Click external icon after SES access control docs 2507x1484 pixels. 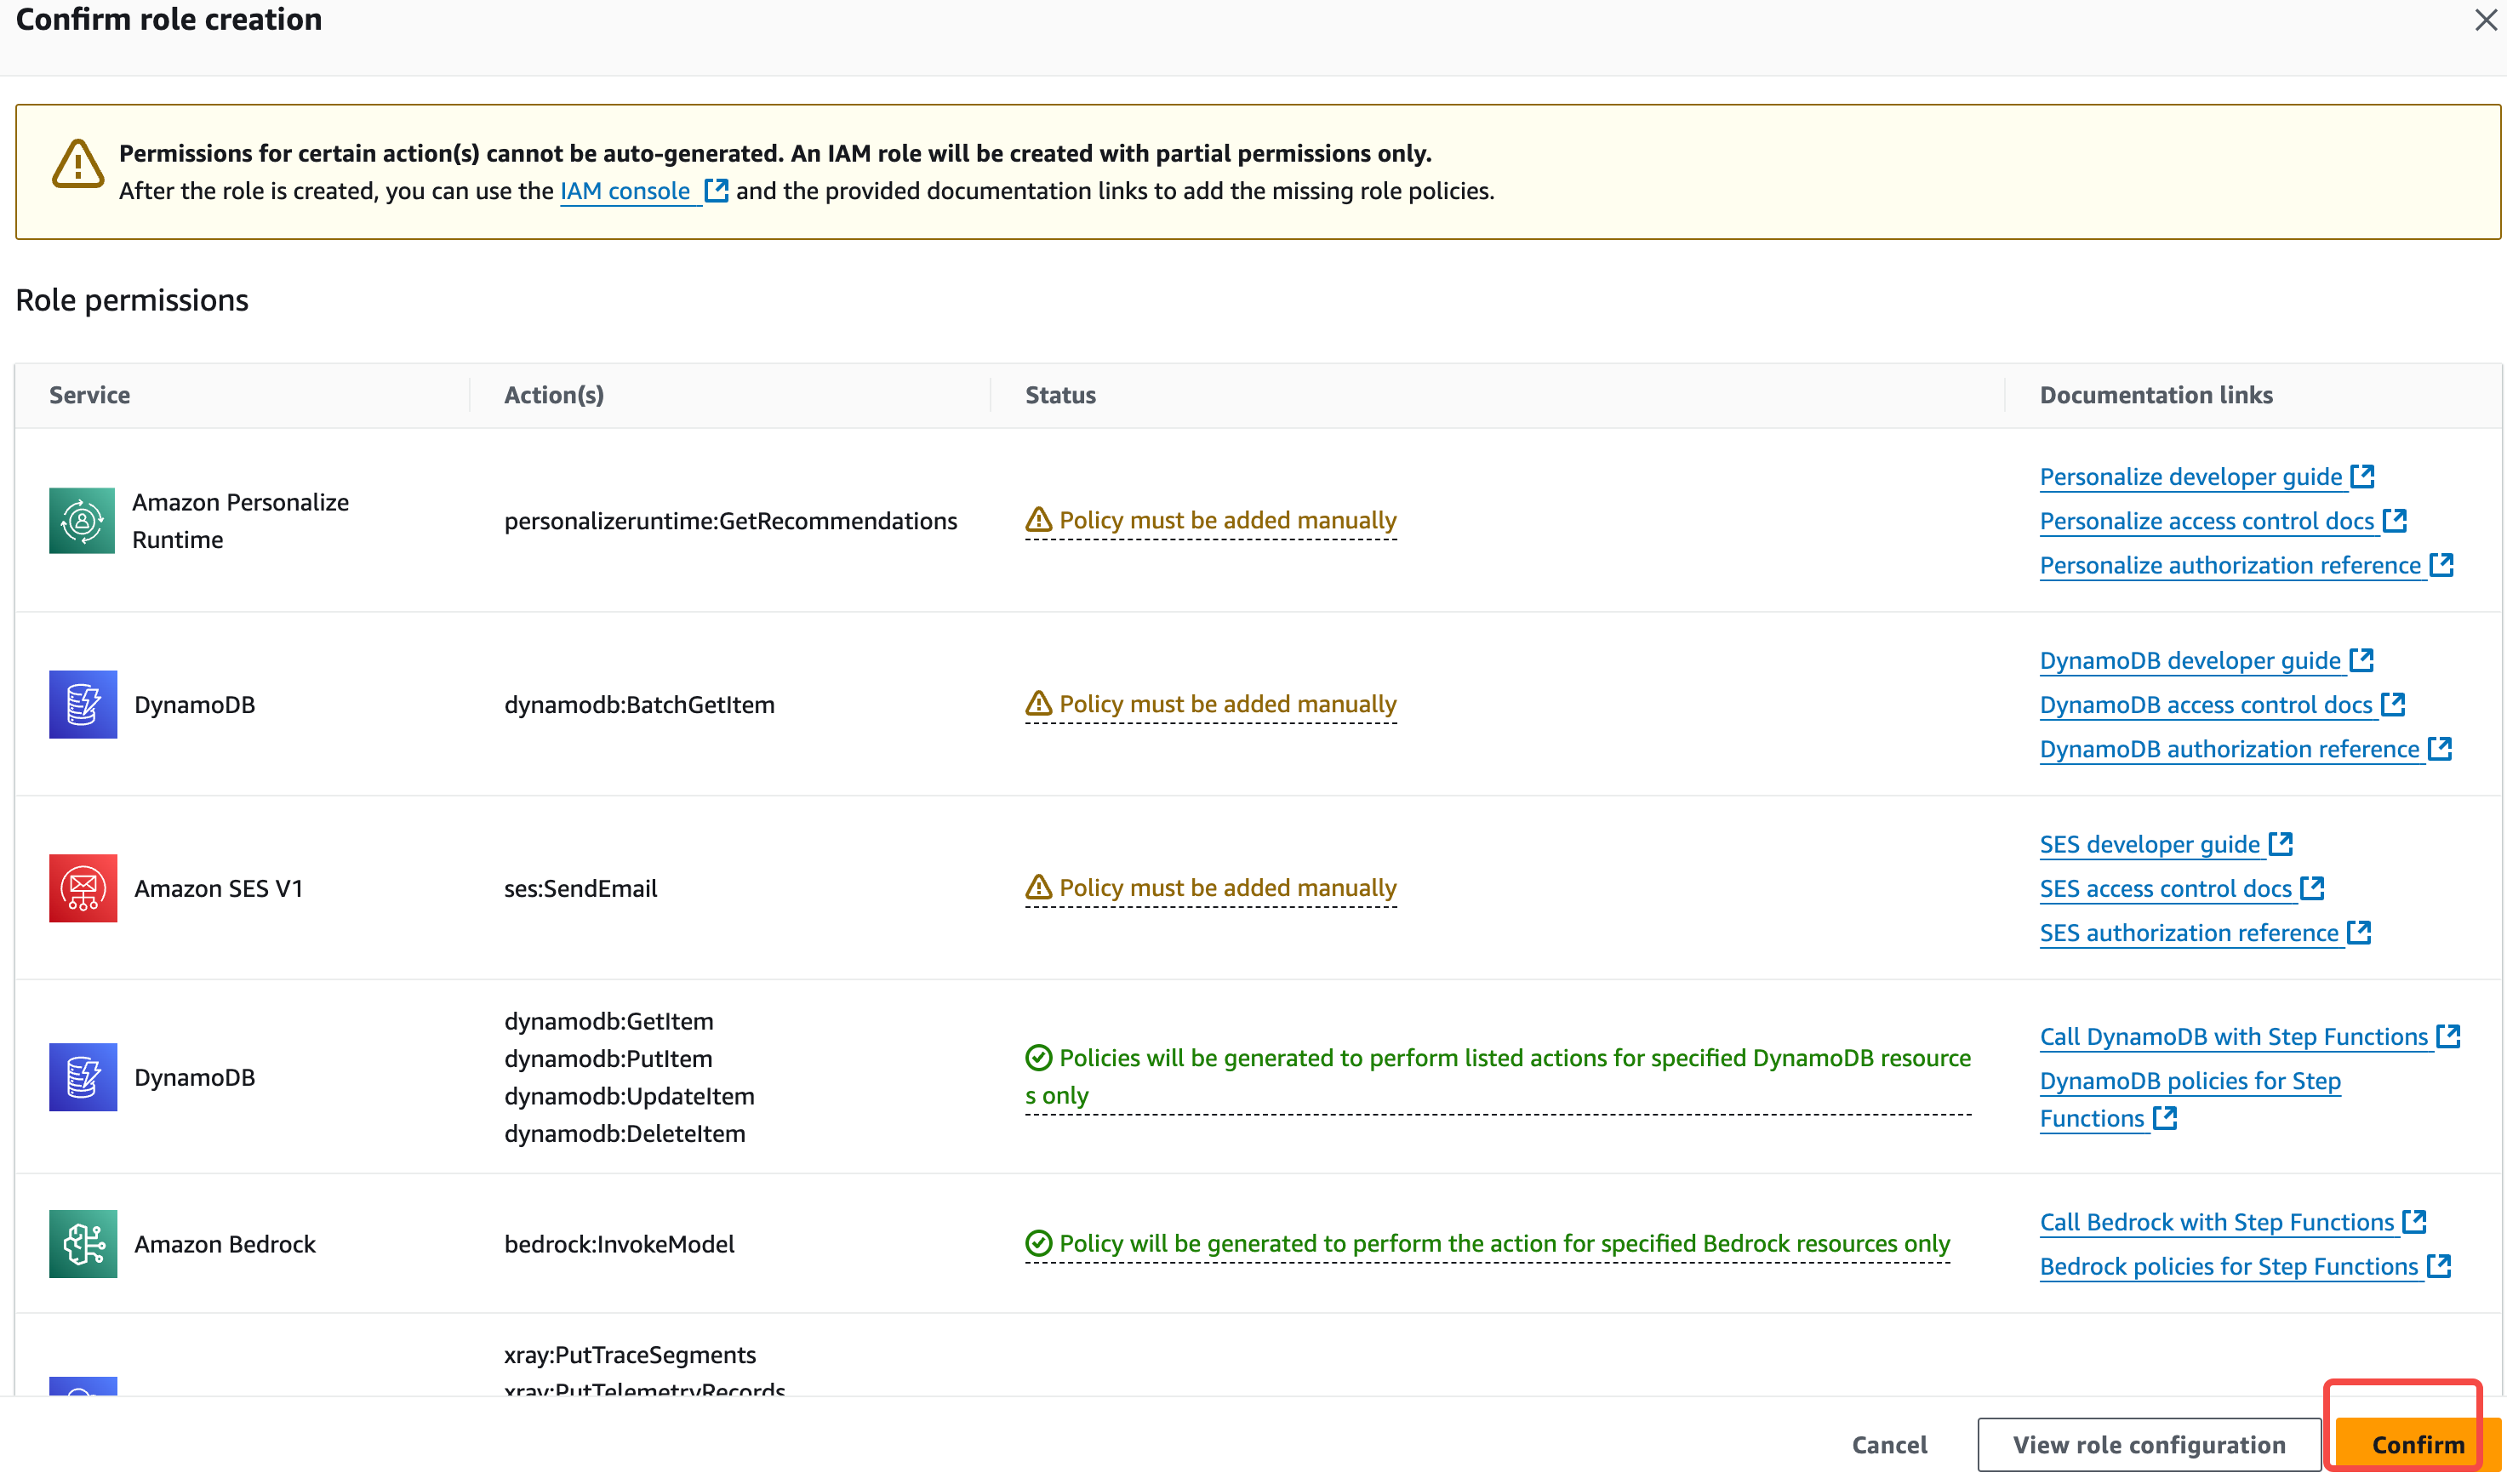pyautogui.click(x=2312, y=888)
